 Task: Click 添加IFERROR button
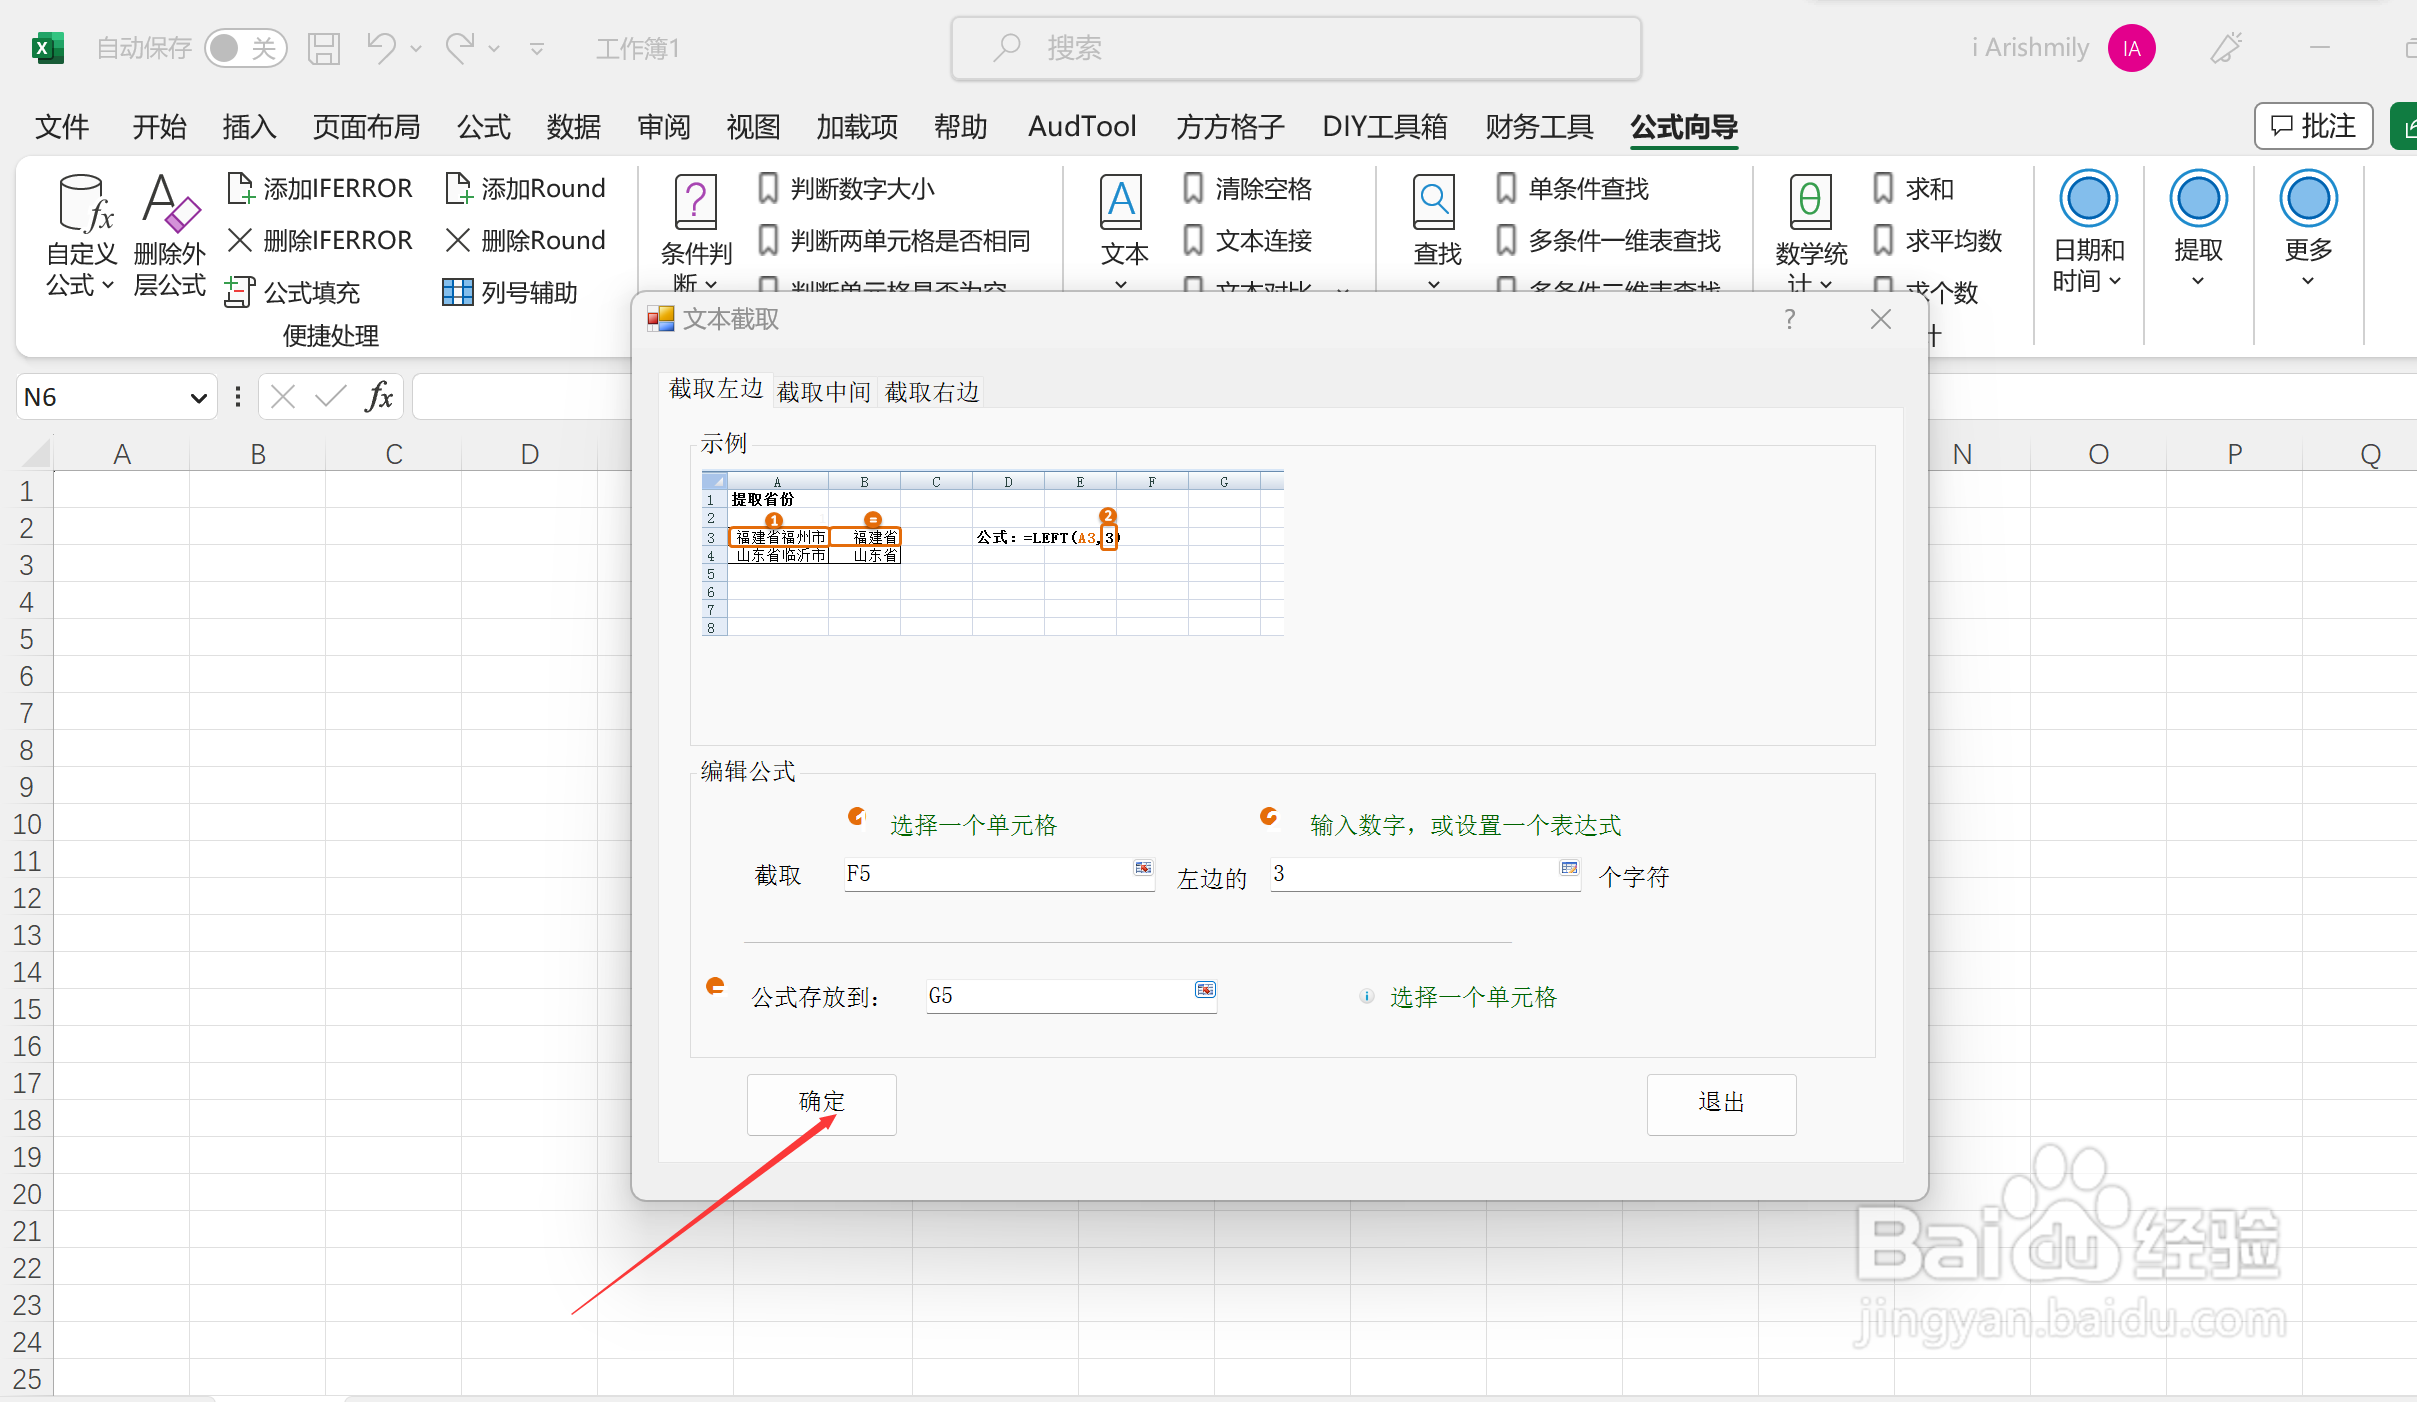[320, 188]
